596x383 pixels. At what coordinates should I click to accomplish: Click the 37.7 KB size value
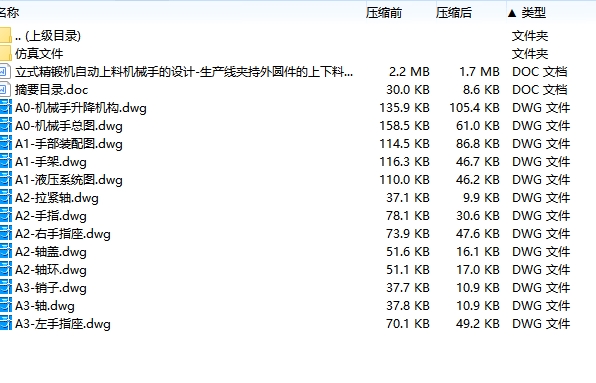point(408,288)
